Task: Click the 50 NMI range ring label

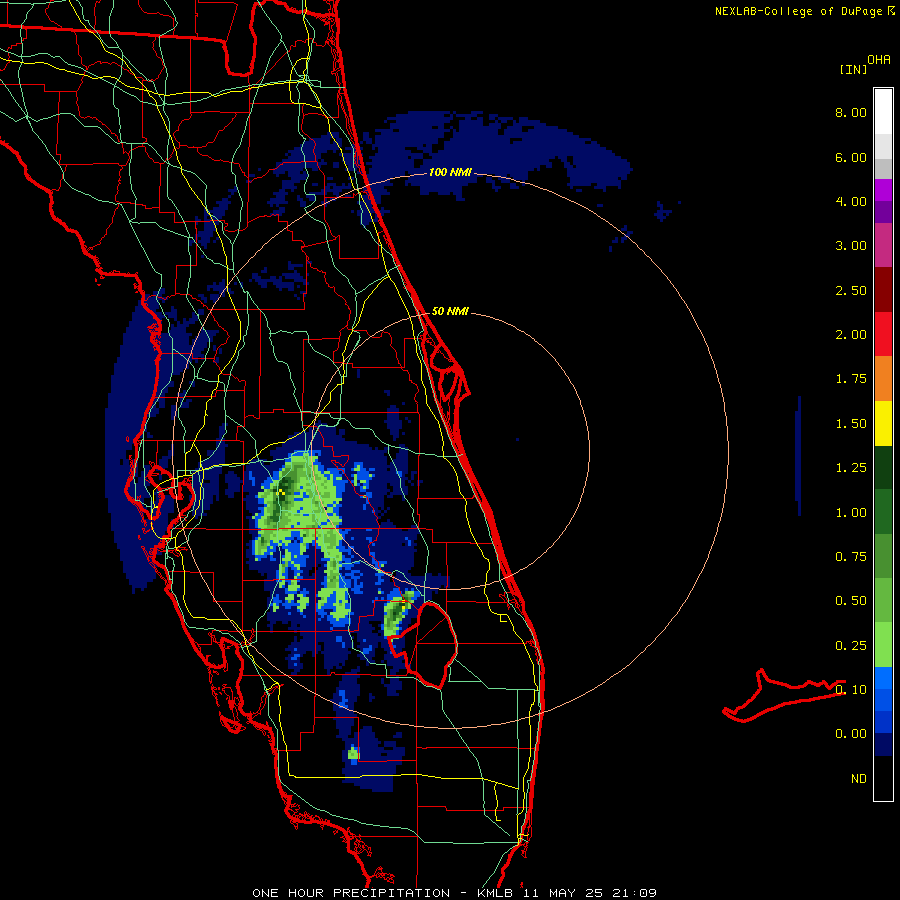Action: pyautogui.click(x=450, y=311)
